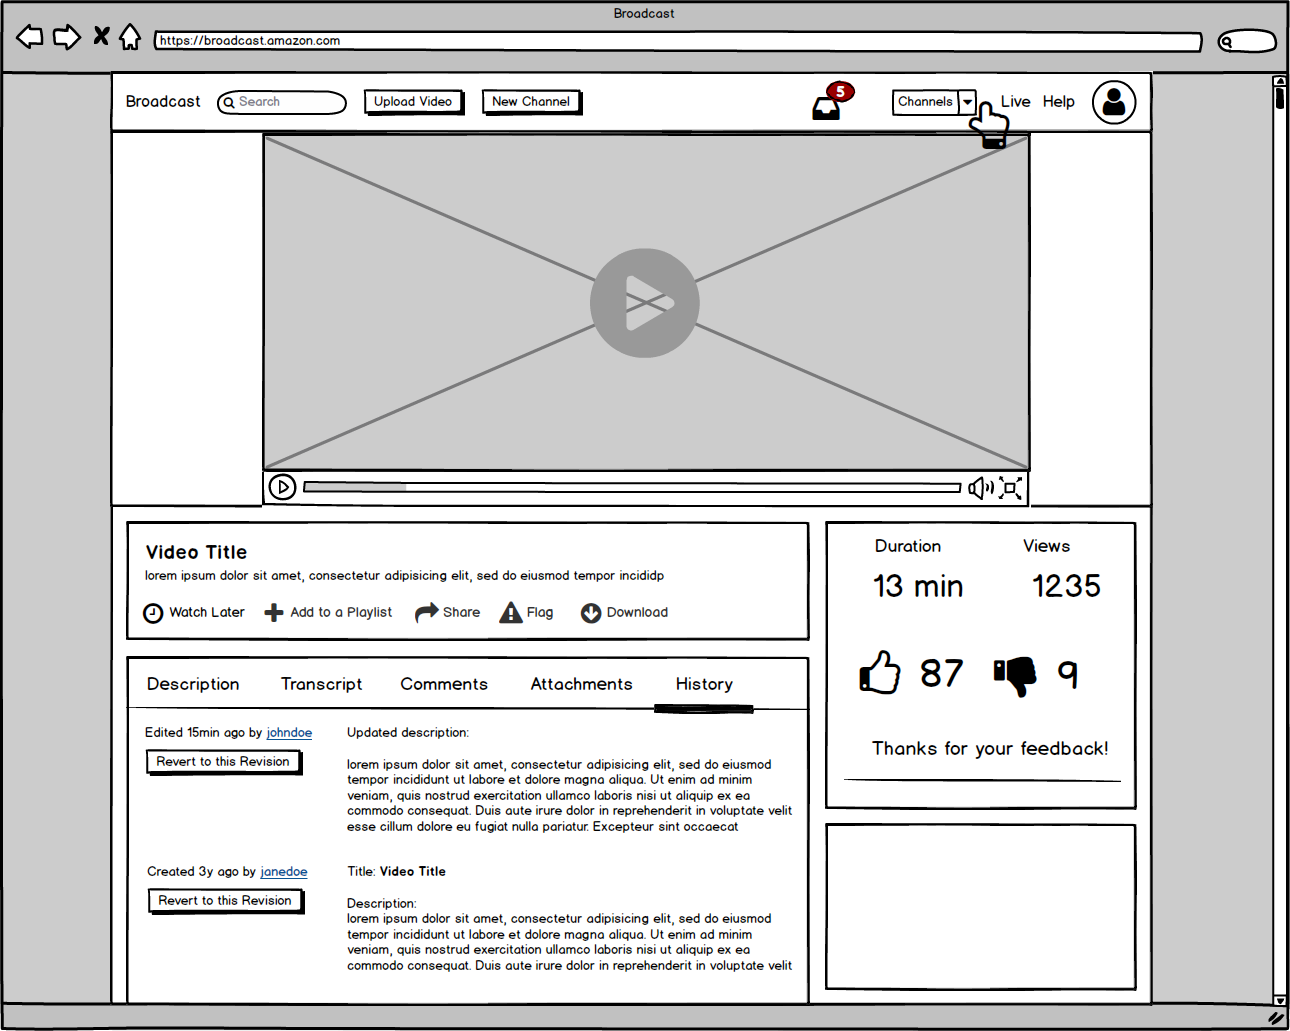Click the small play button in the player bar
Screen dimensions: 1290x1031
tap(282, 487)
